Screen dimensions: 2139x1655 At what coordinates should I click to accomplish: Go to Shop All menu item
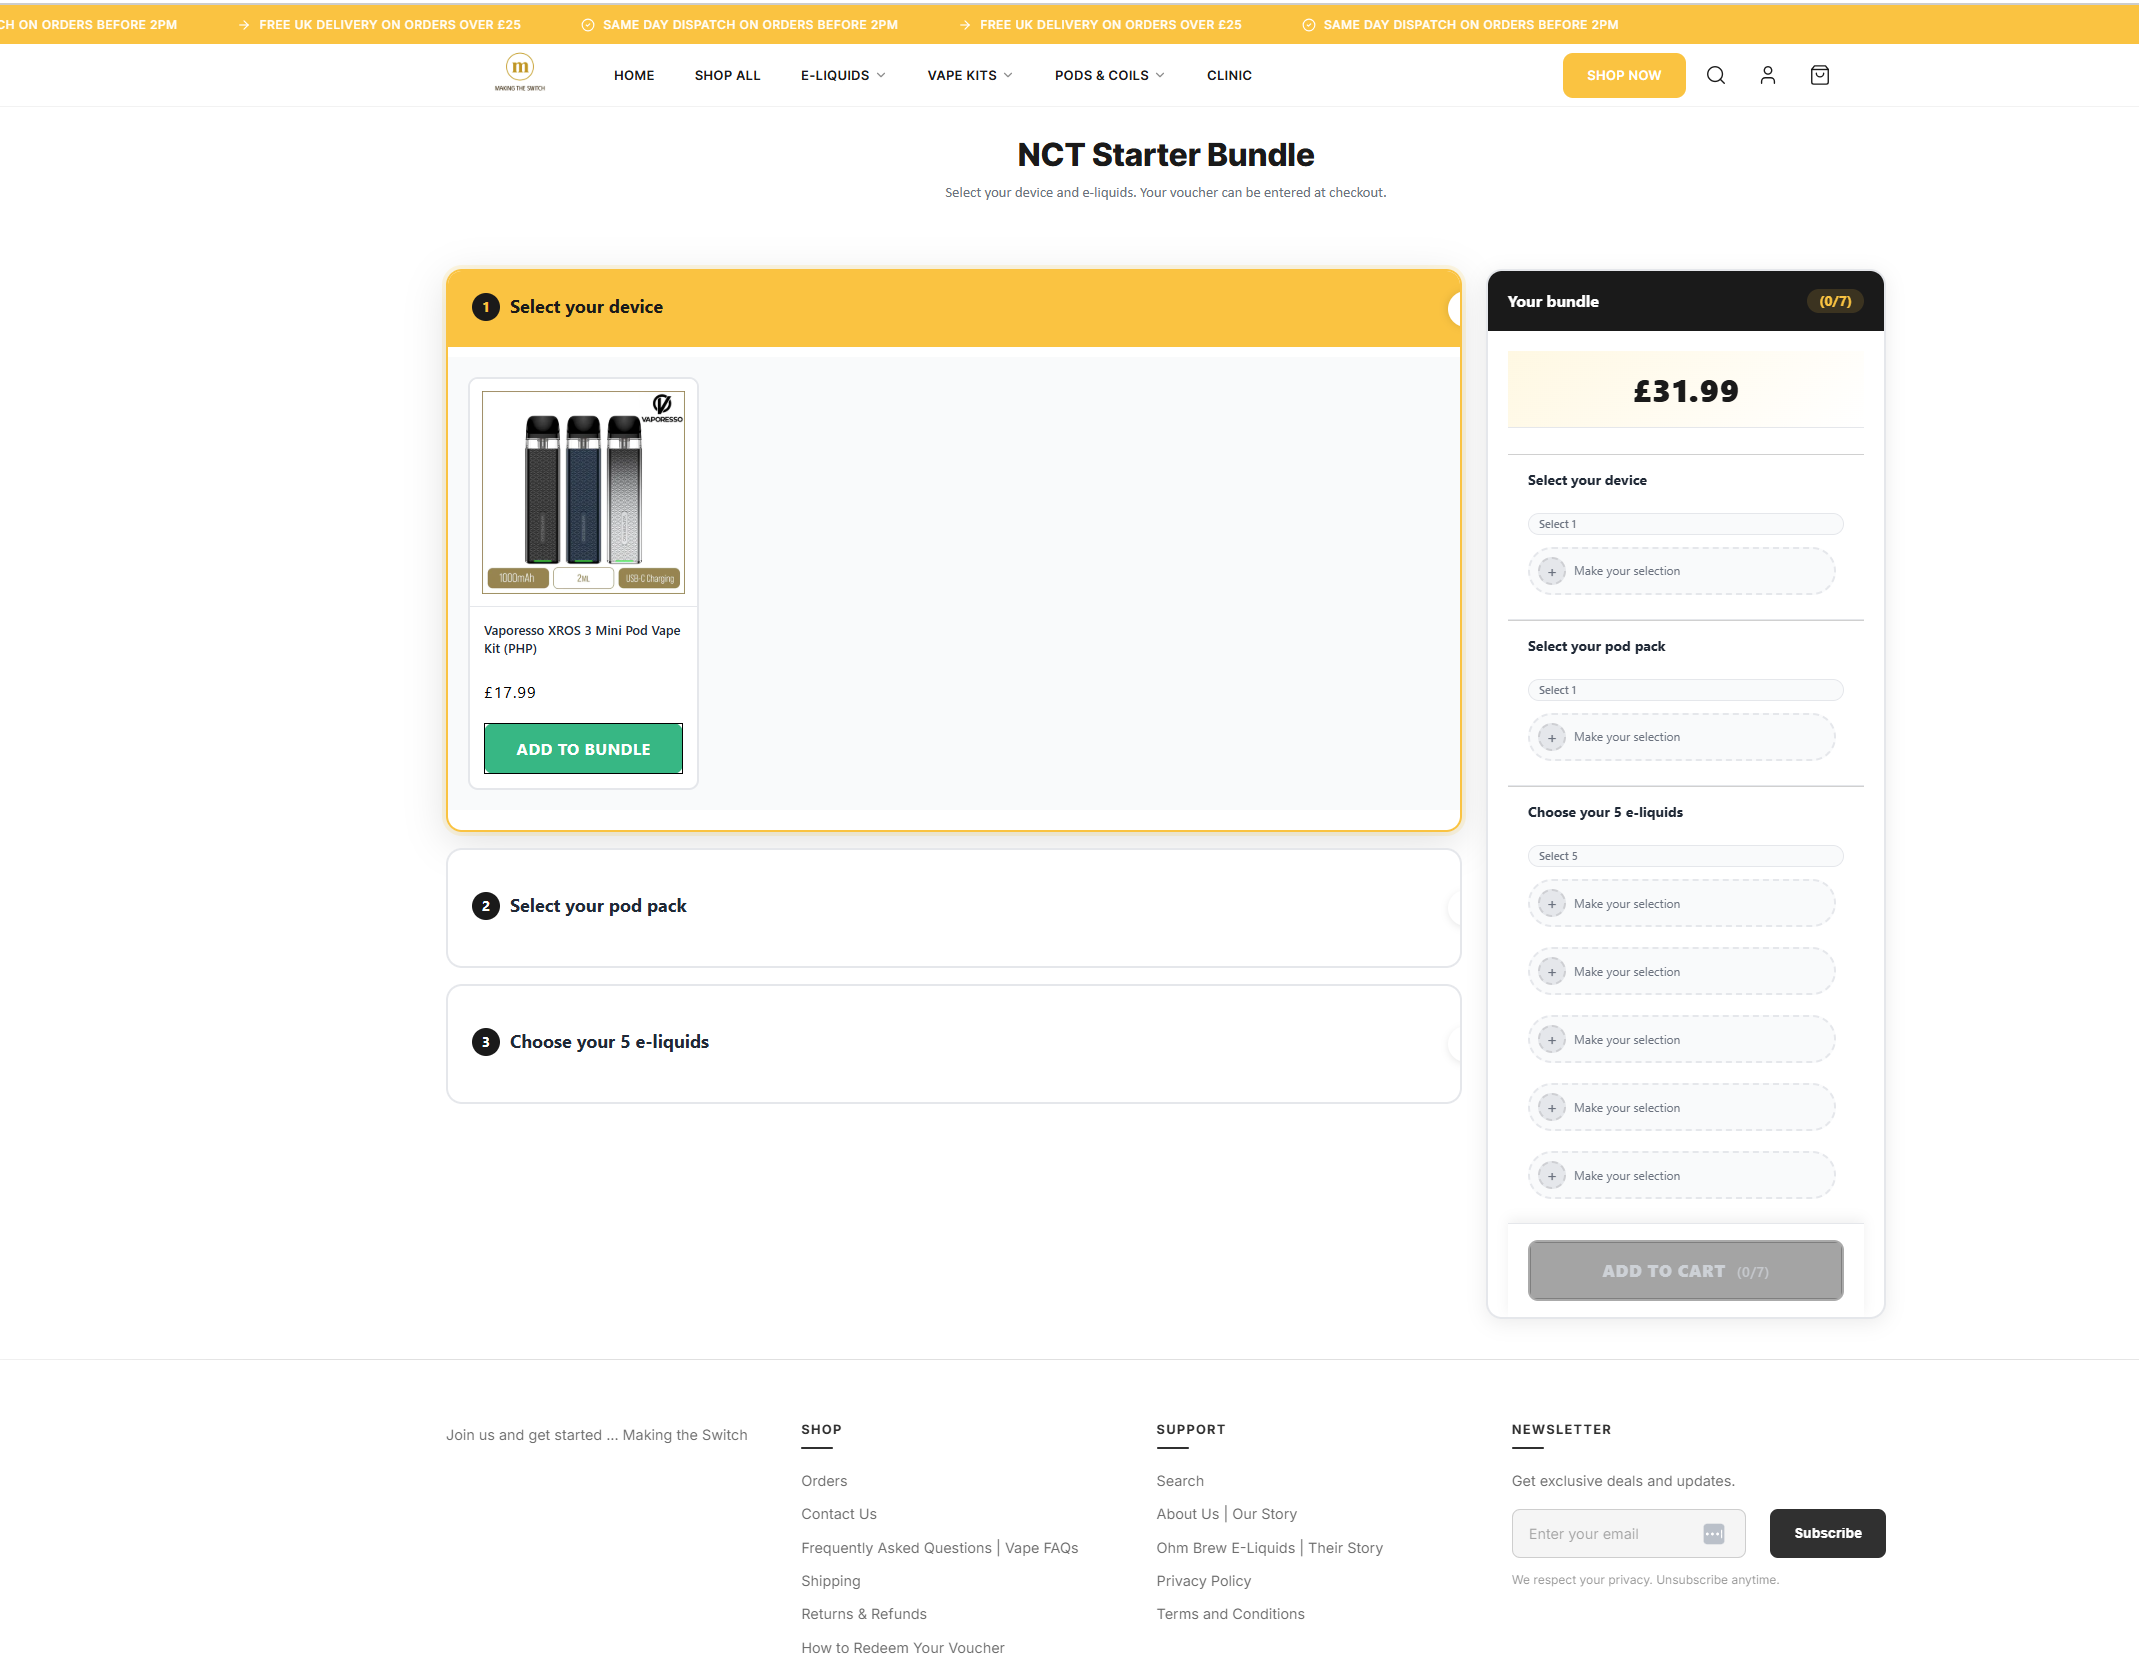[727, 75]
